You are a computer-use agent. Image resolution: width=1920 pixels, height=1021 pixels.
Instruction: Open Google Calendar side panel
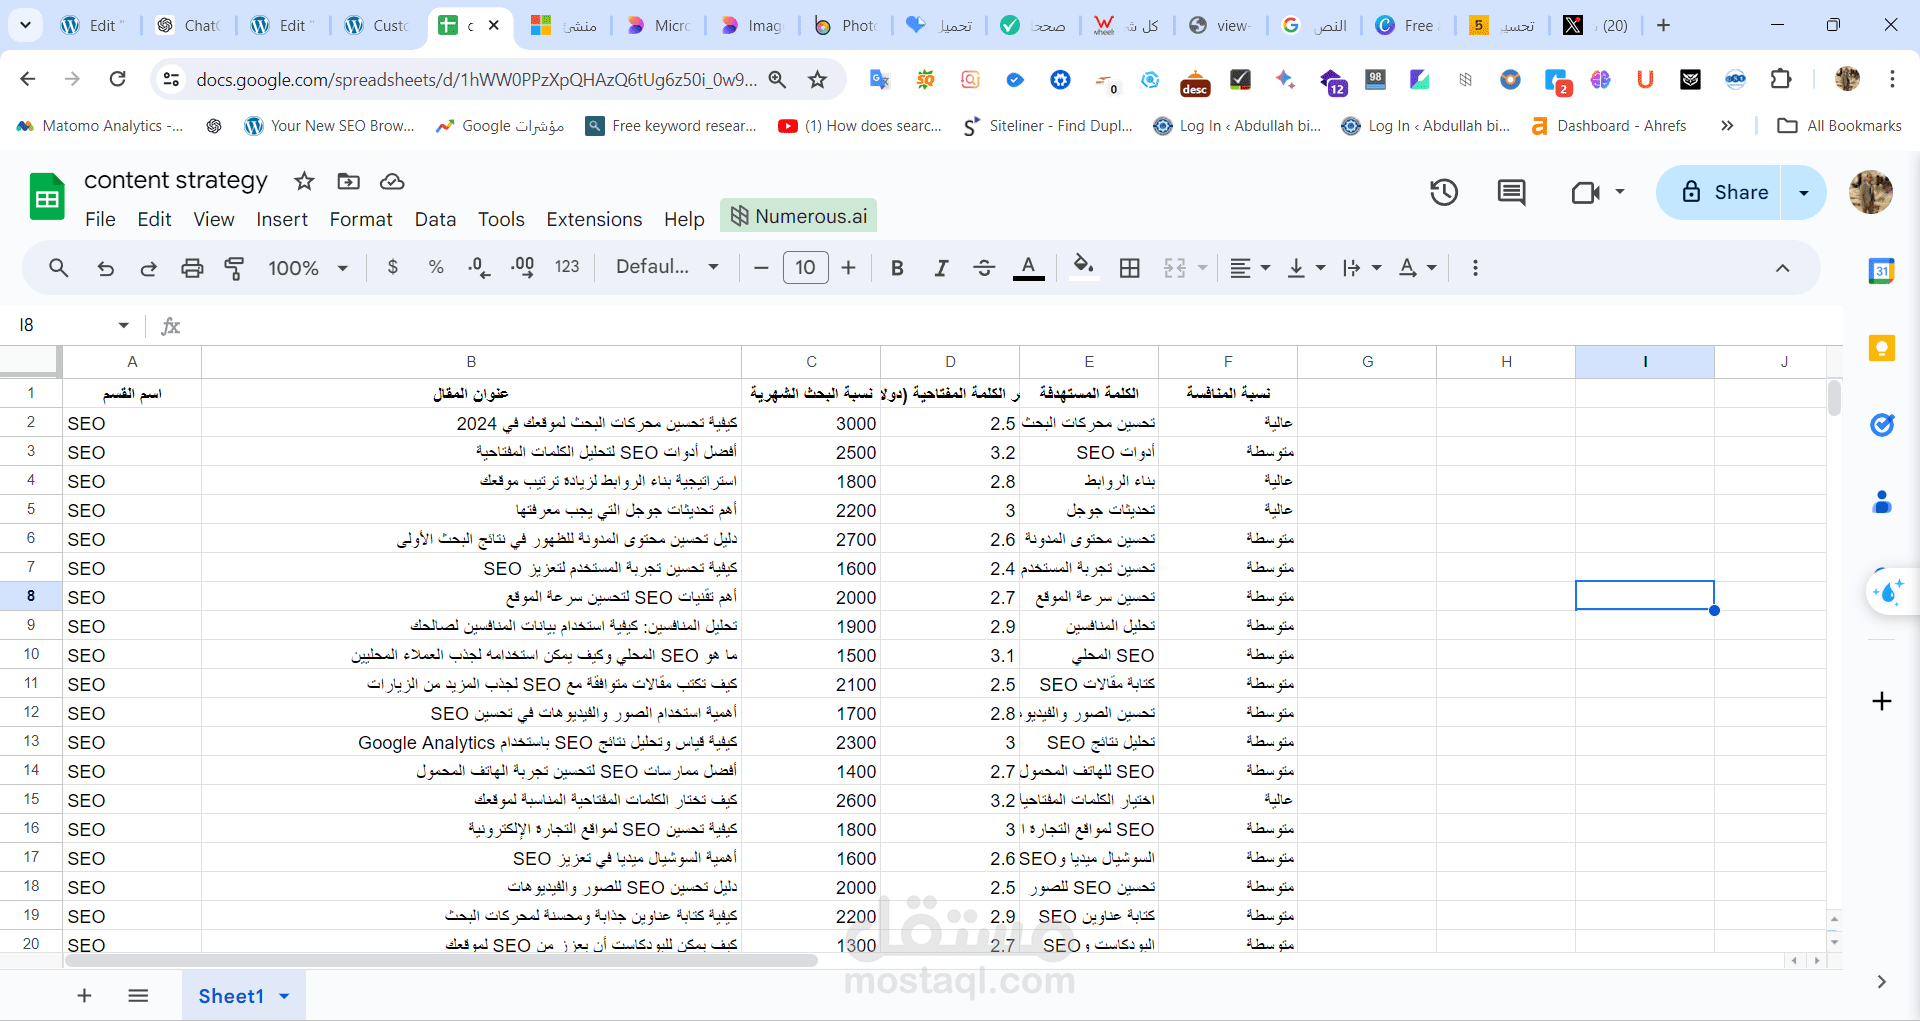pos(1881,271)
